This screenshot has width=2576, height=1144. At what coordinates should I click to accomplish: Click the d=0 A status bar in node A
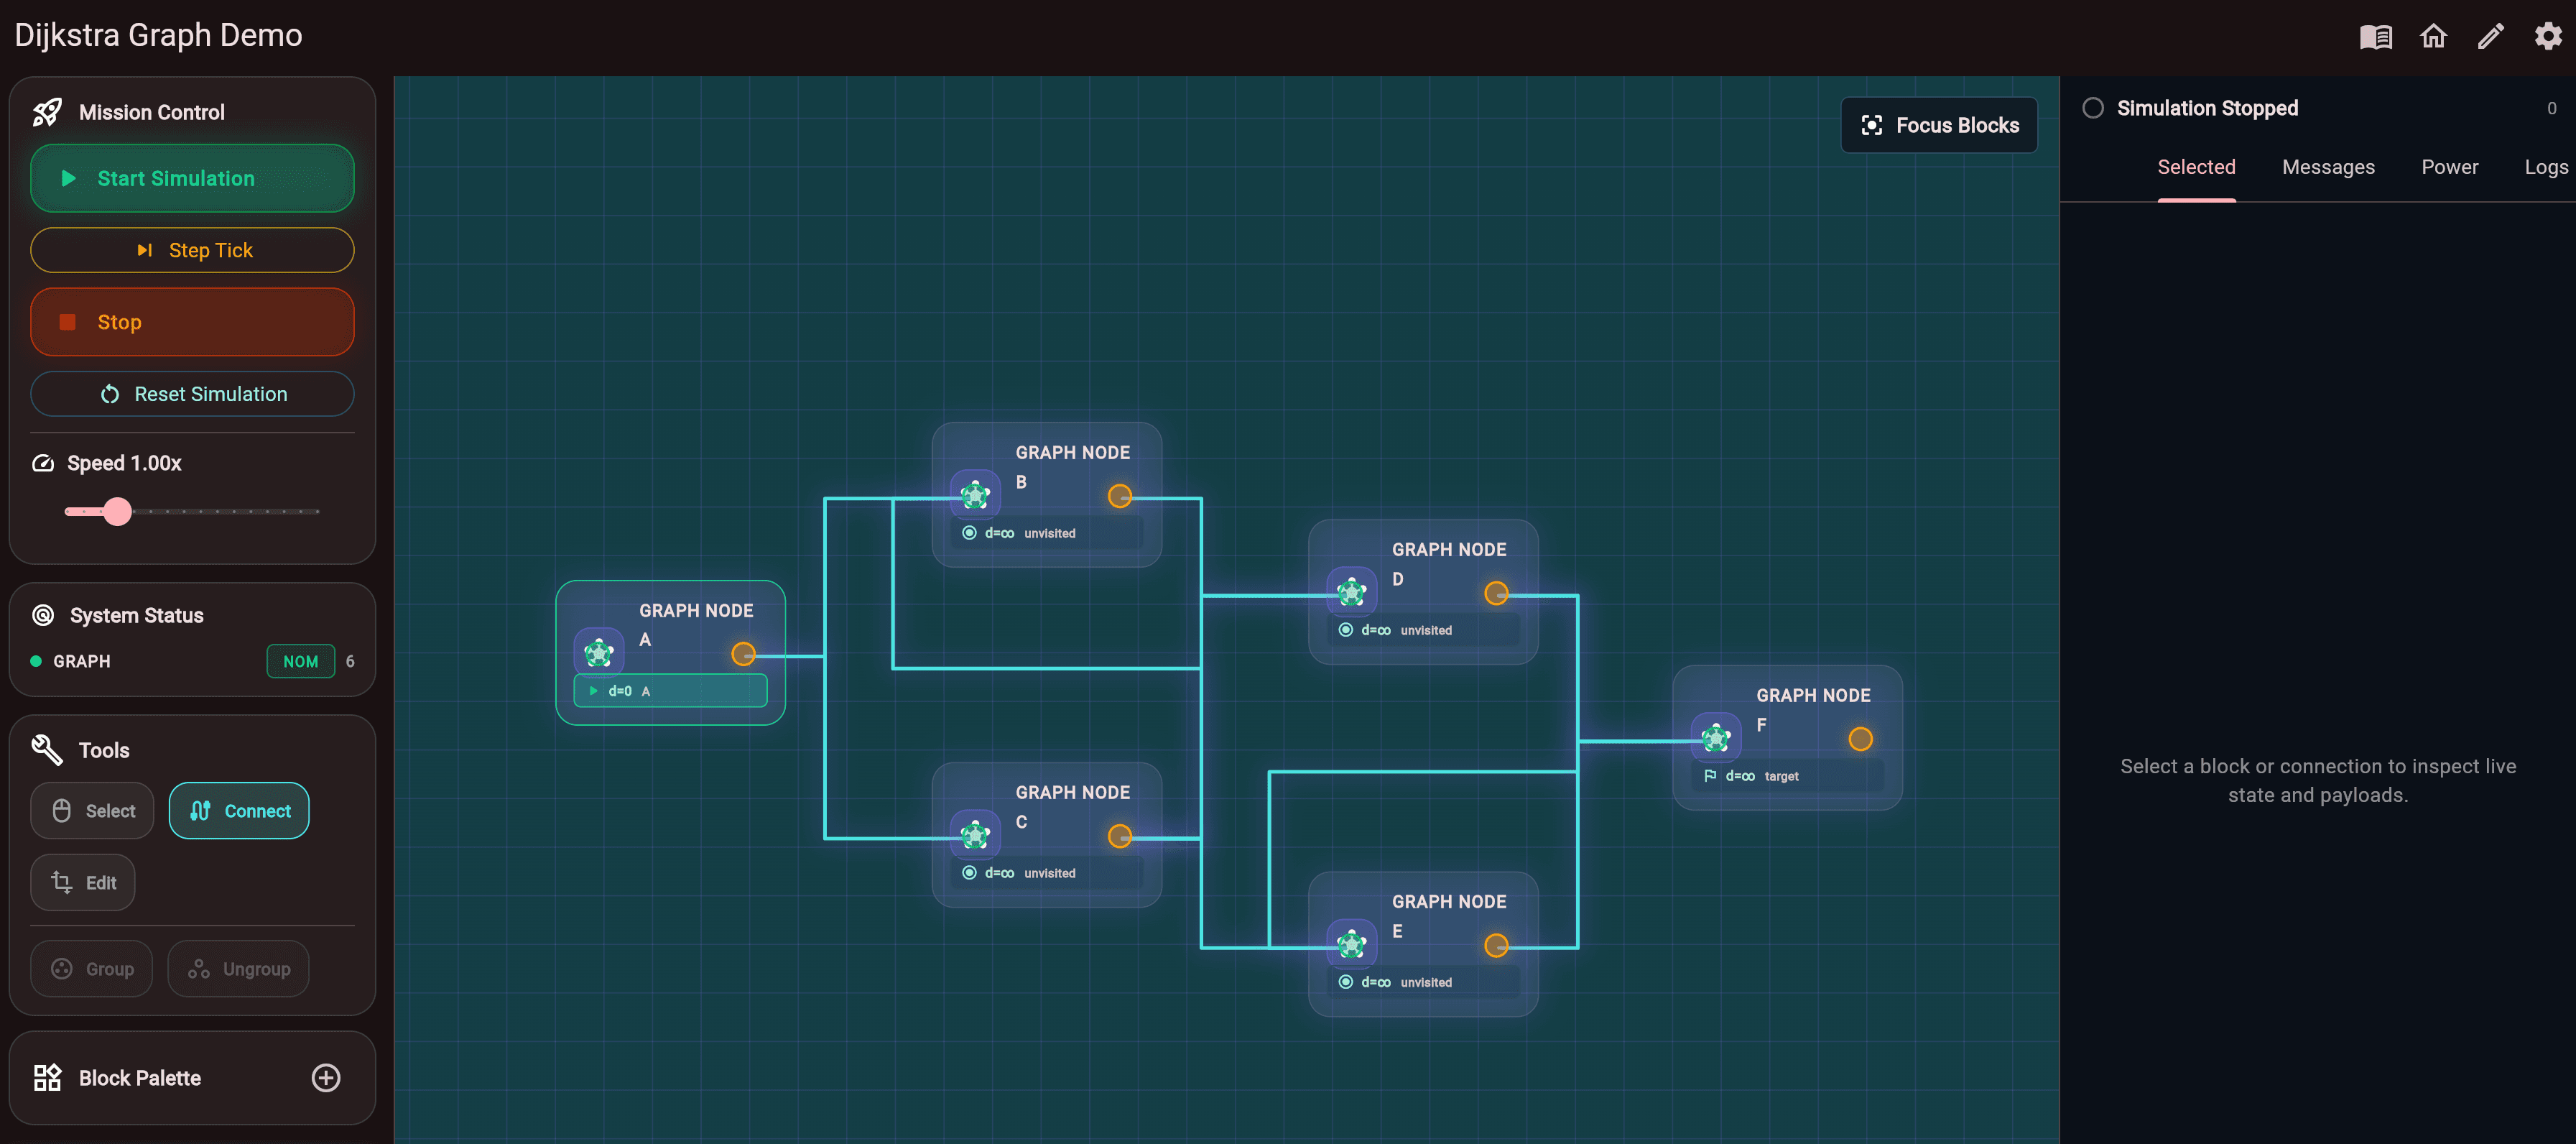(x=670, y=691)
